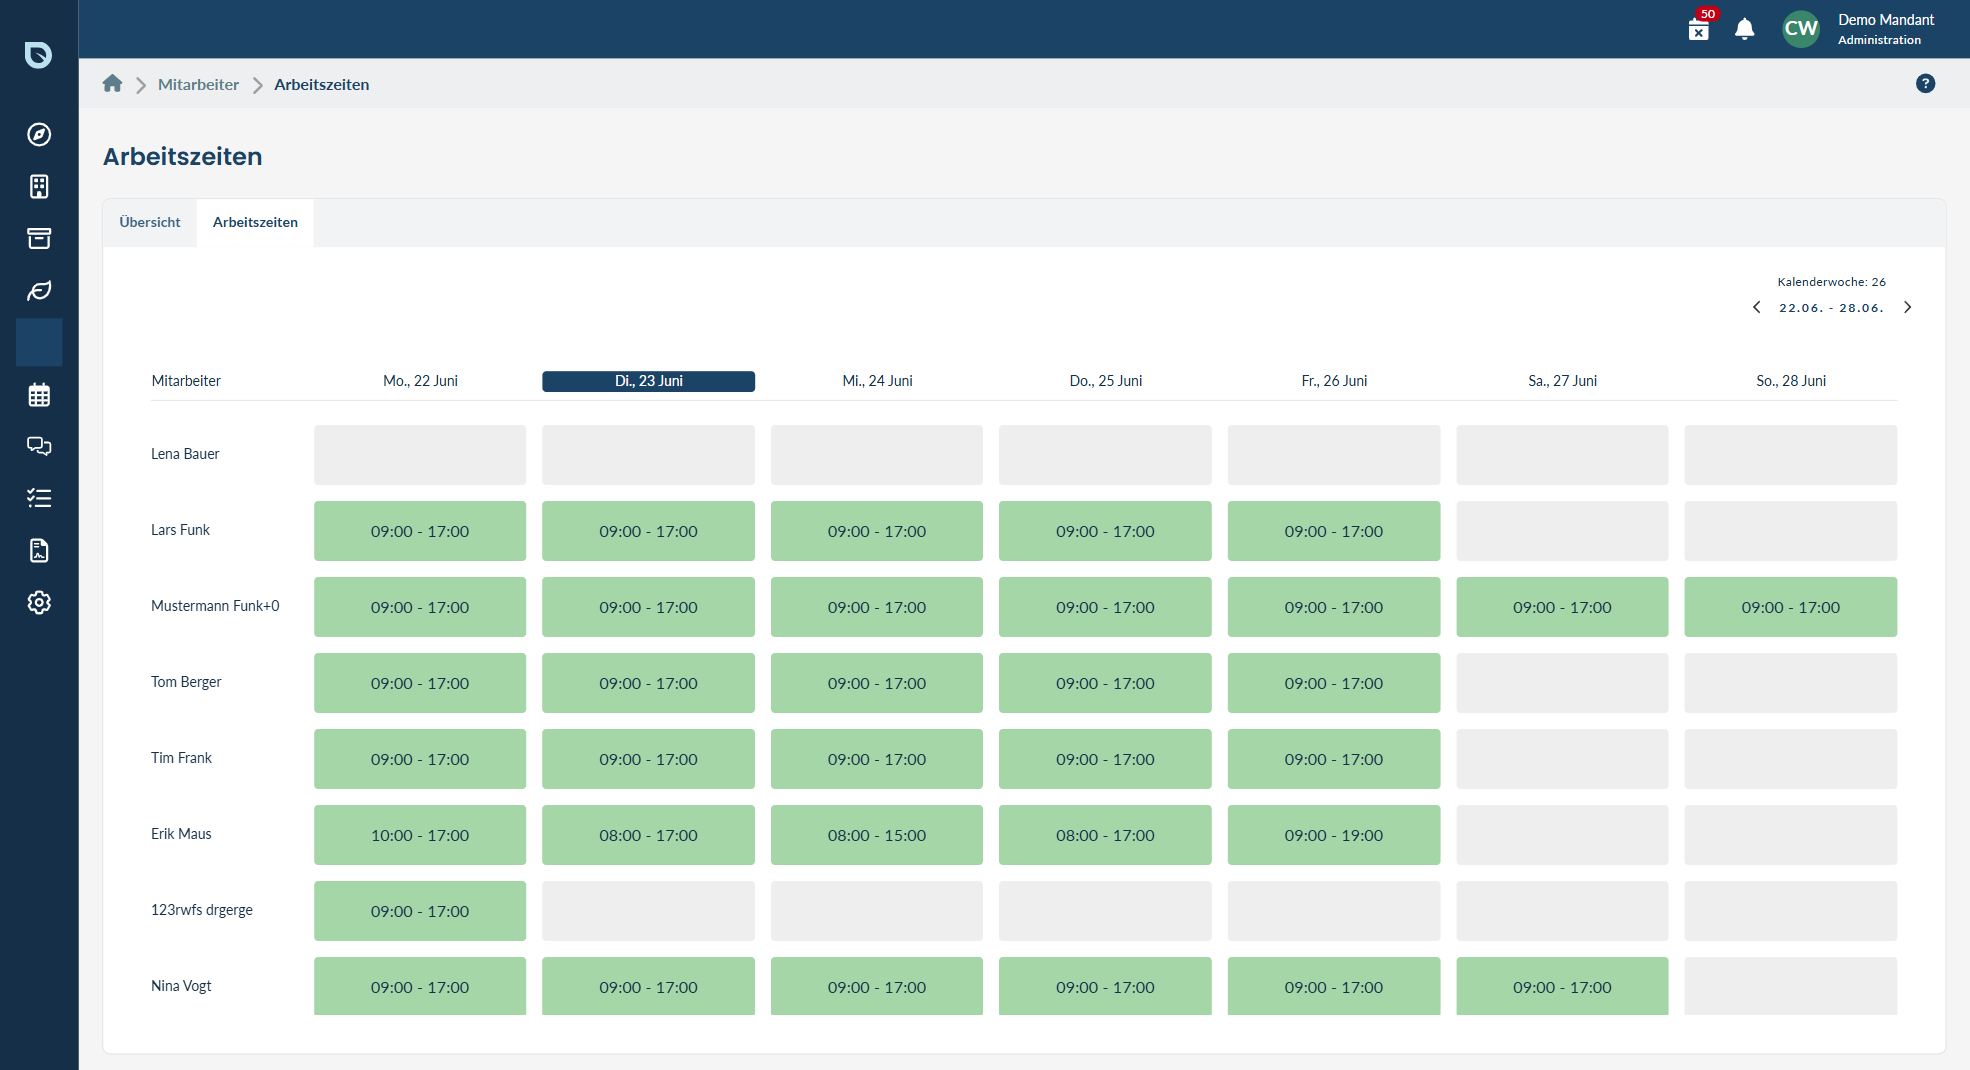
Task: Click the date range 22.06. - 28.06.
Action: tap(1831, 308)
